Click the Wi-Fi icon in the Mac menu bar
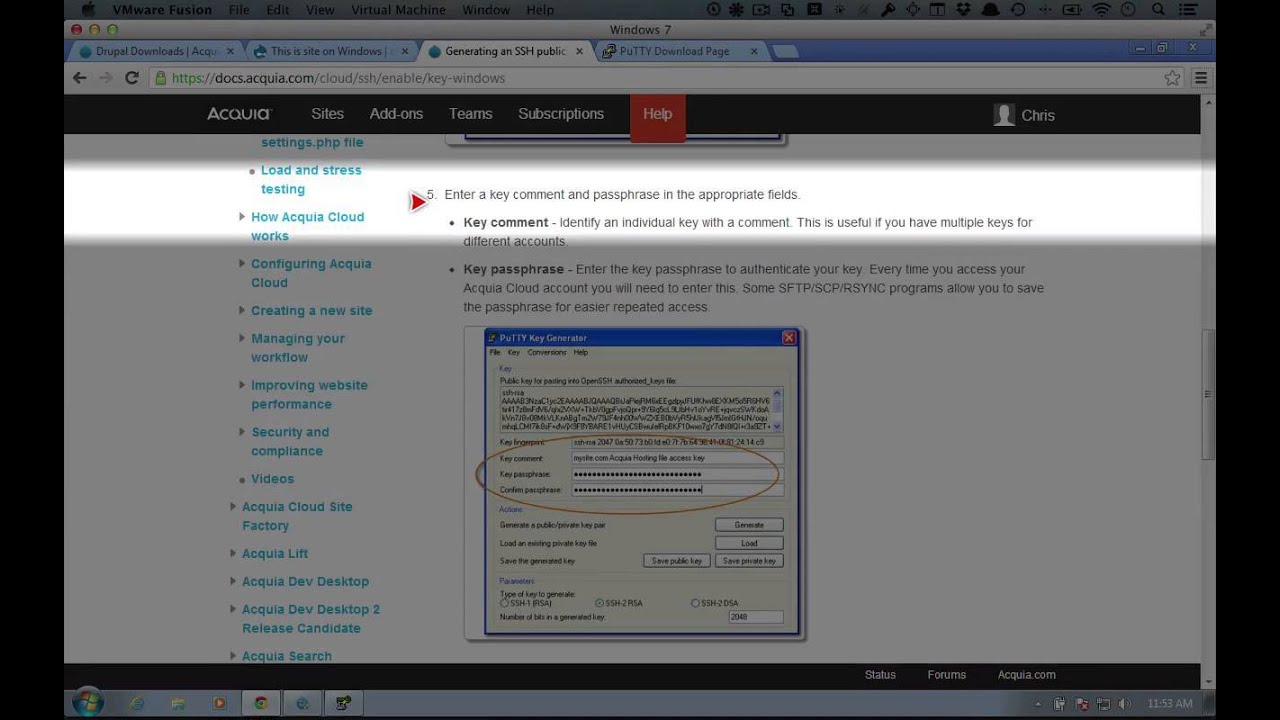Screen dimensions: 1280x720 [x=1101, y=9]
